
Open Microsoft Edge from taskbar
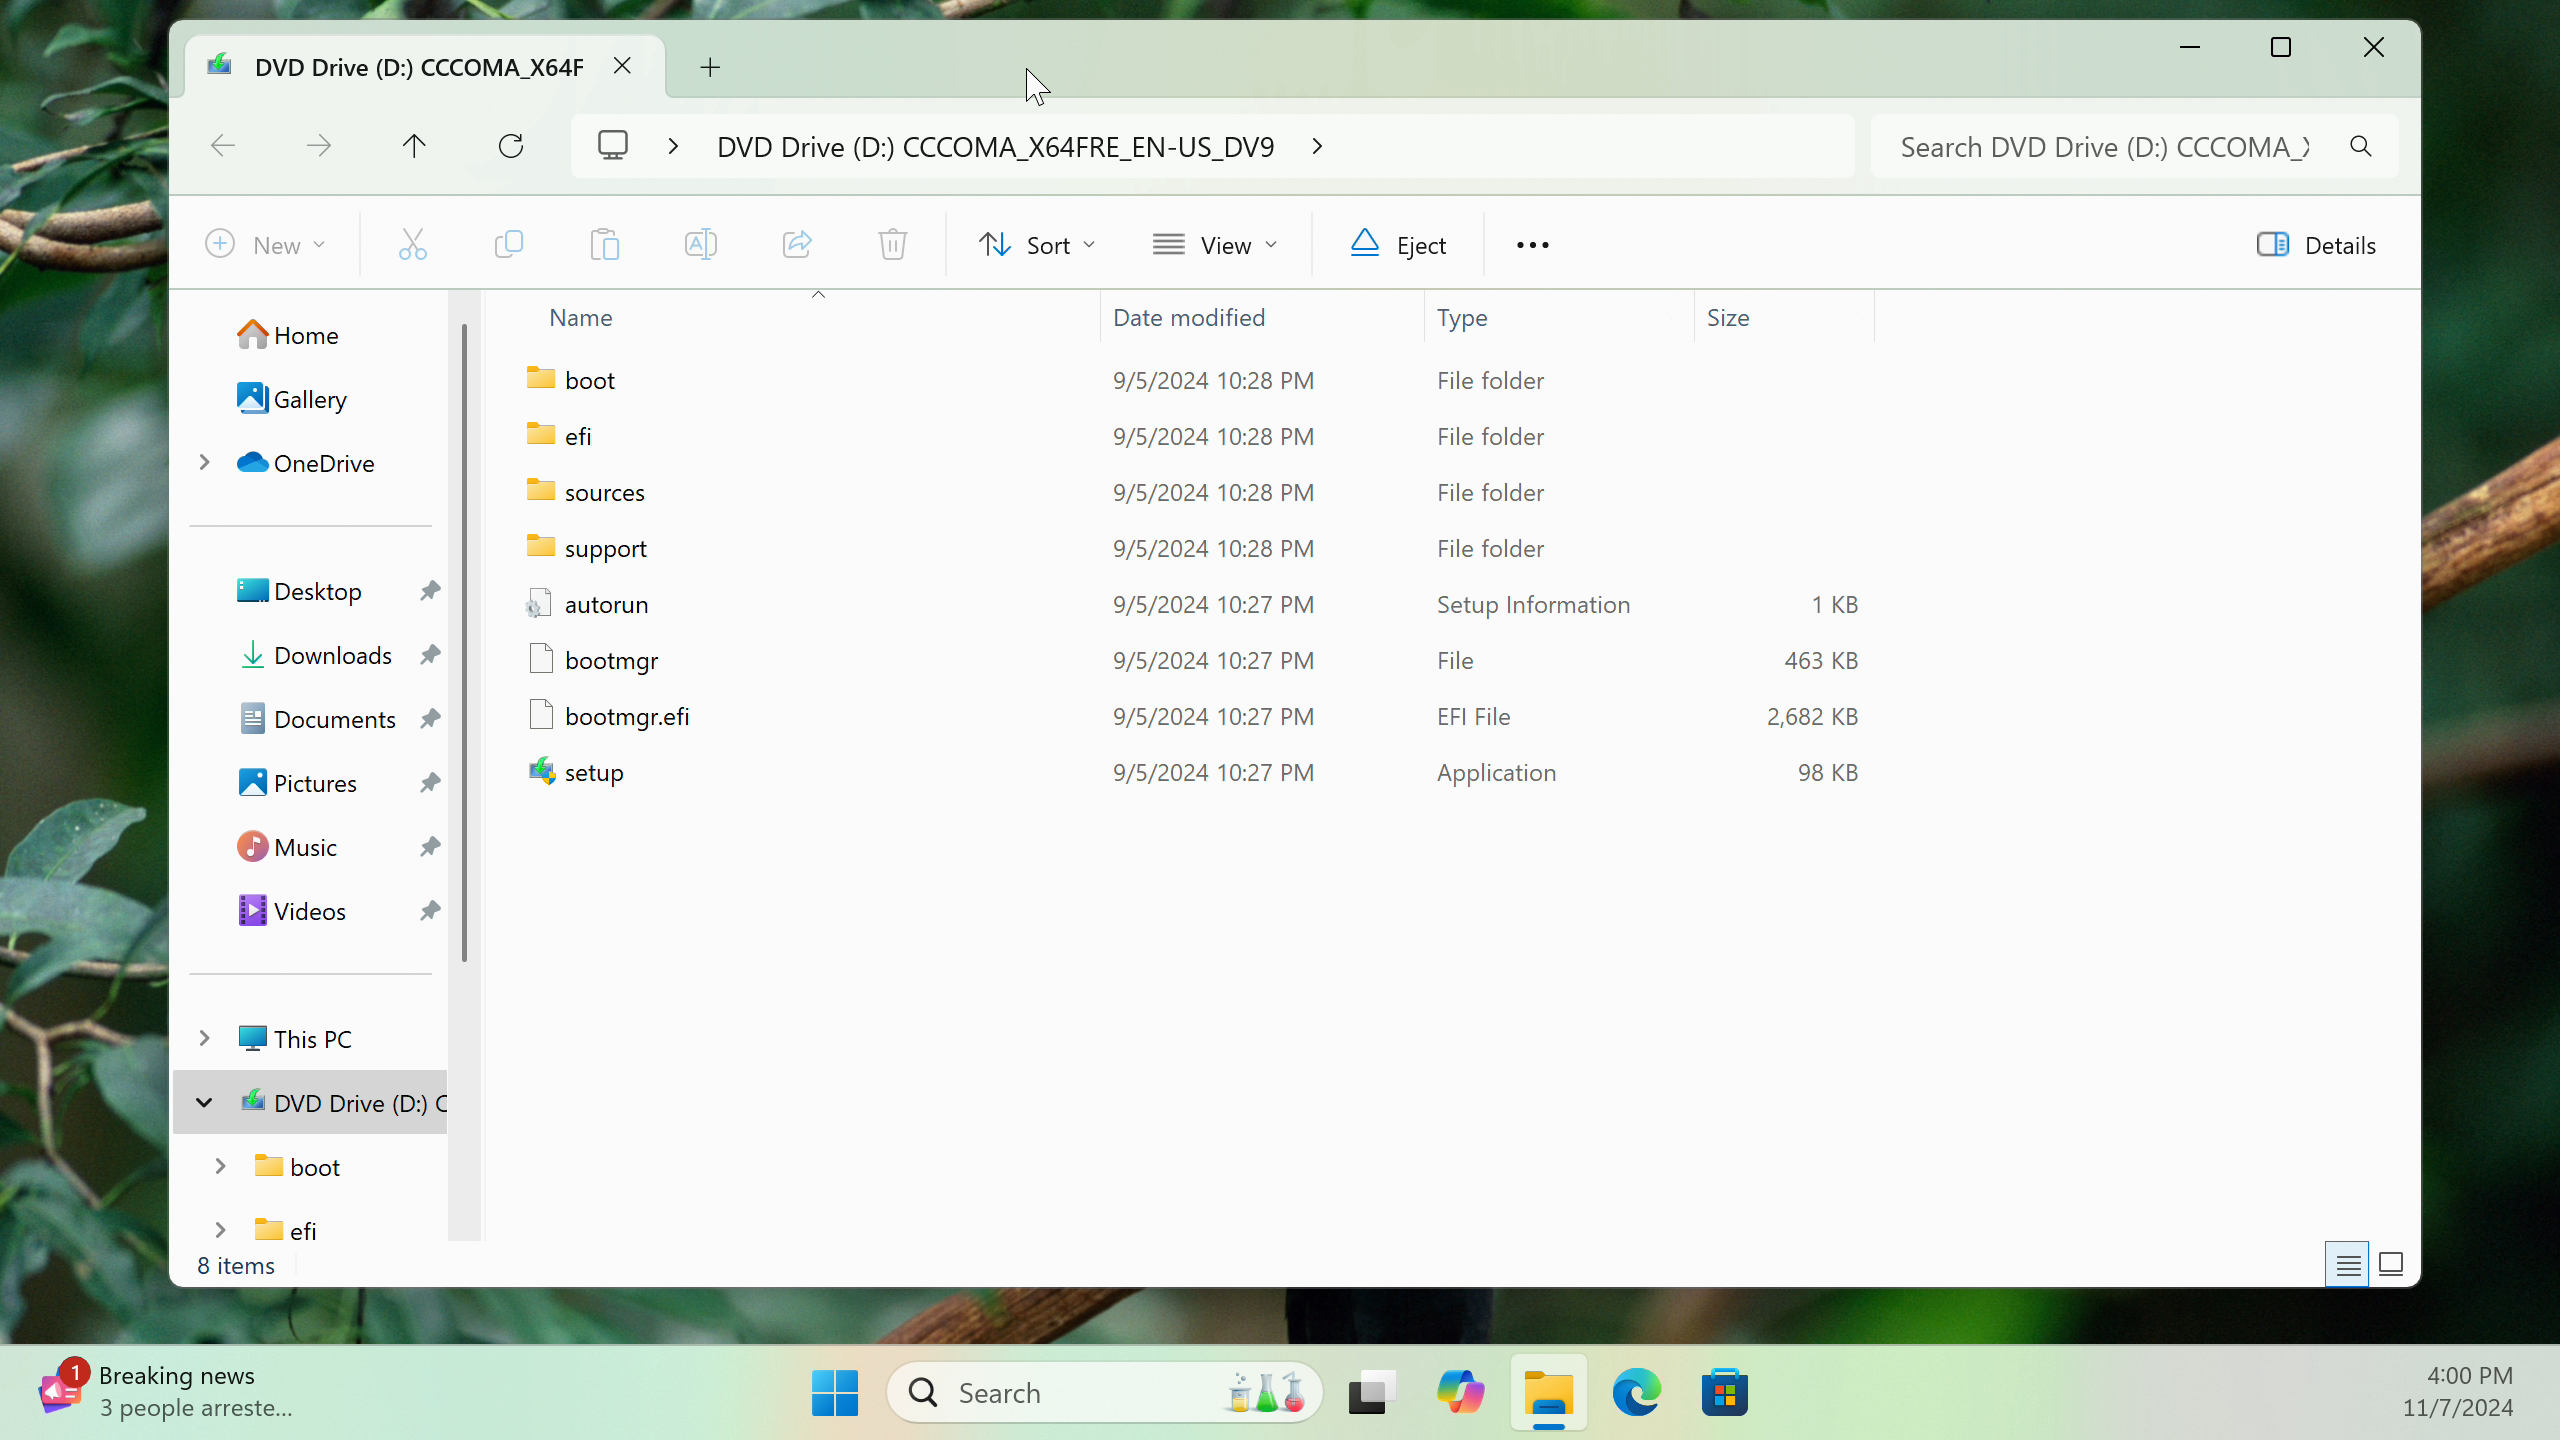click(x=1637, y=1393)
